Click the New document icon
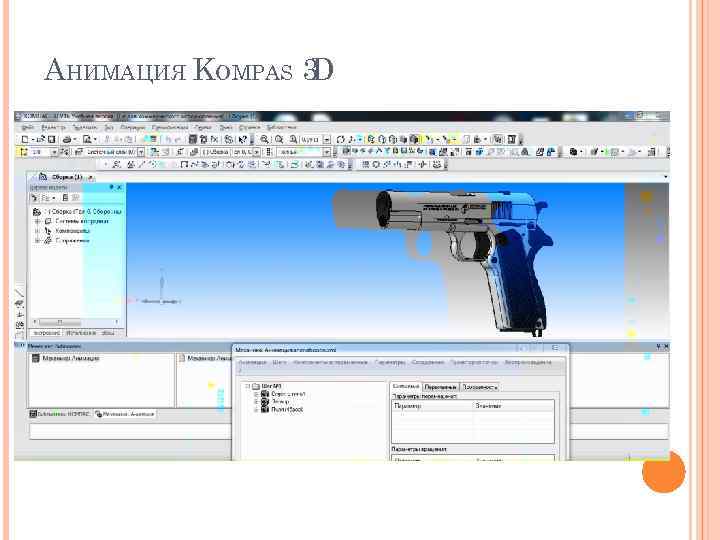The width and height of the screenshot is (720, 540). tap(25, 139)
